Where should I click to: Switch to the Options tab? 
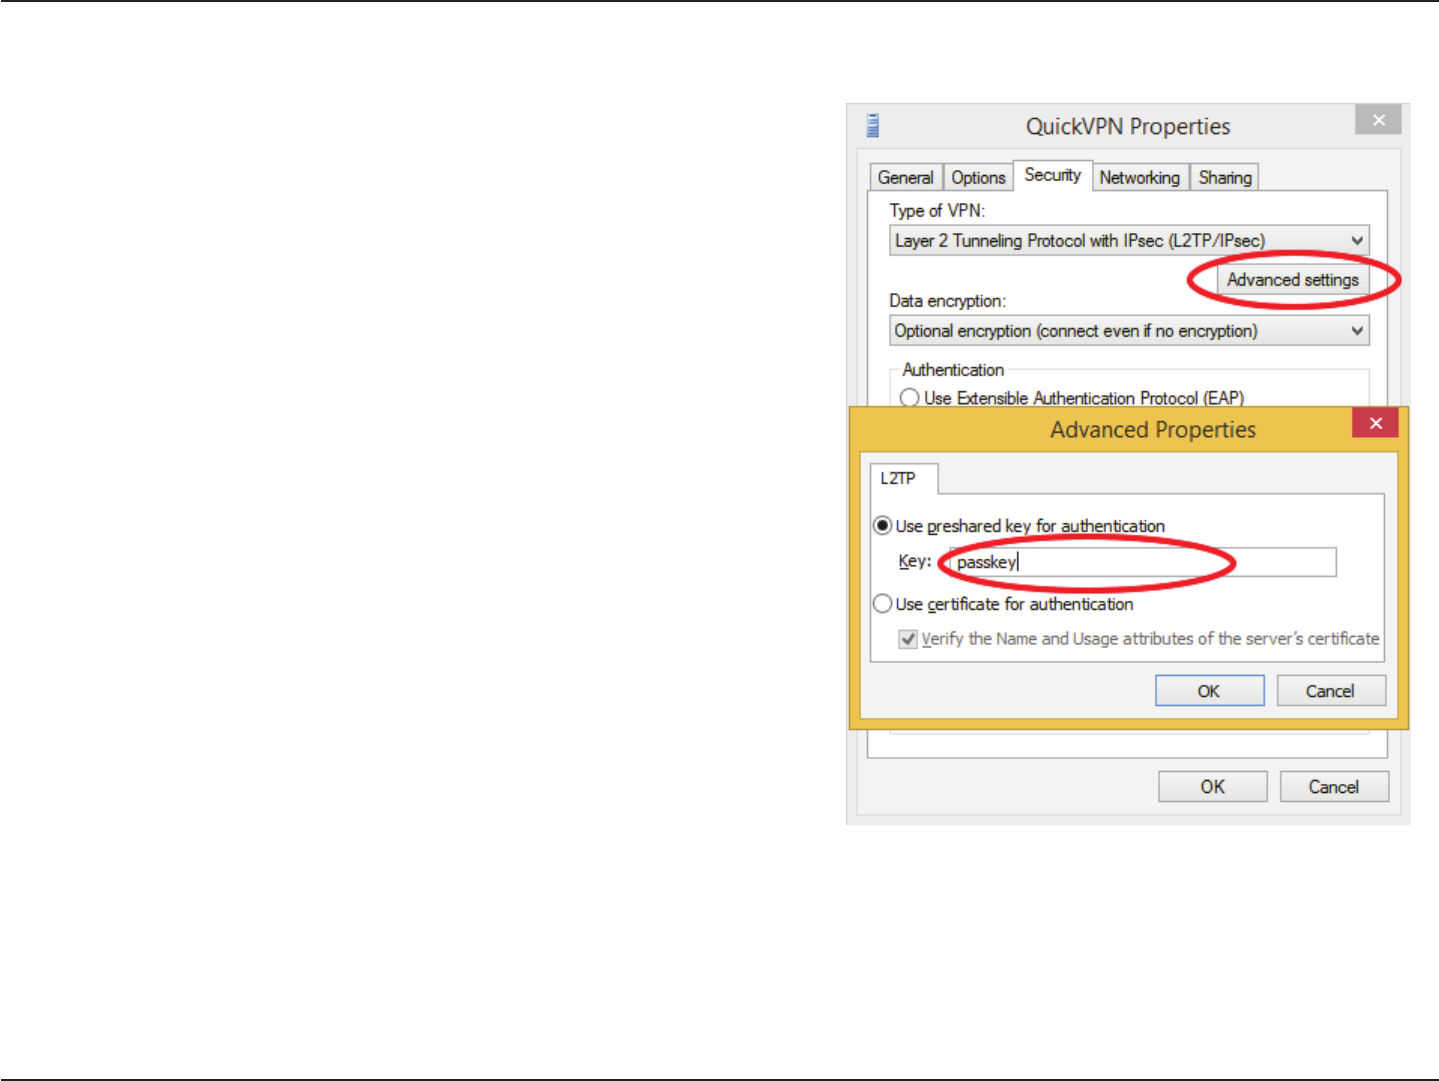point(978,178)
